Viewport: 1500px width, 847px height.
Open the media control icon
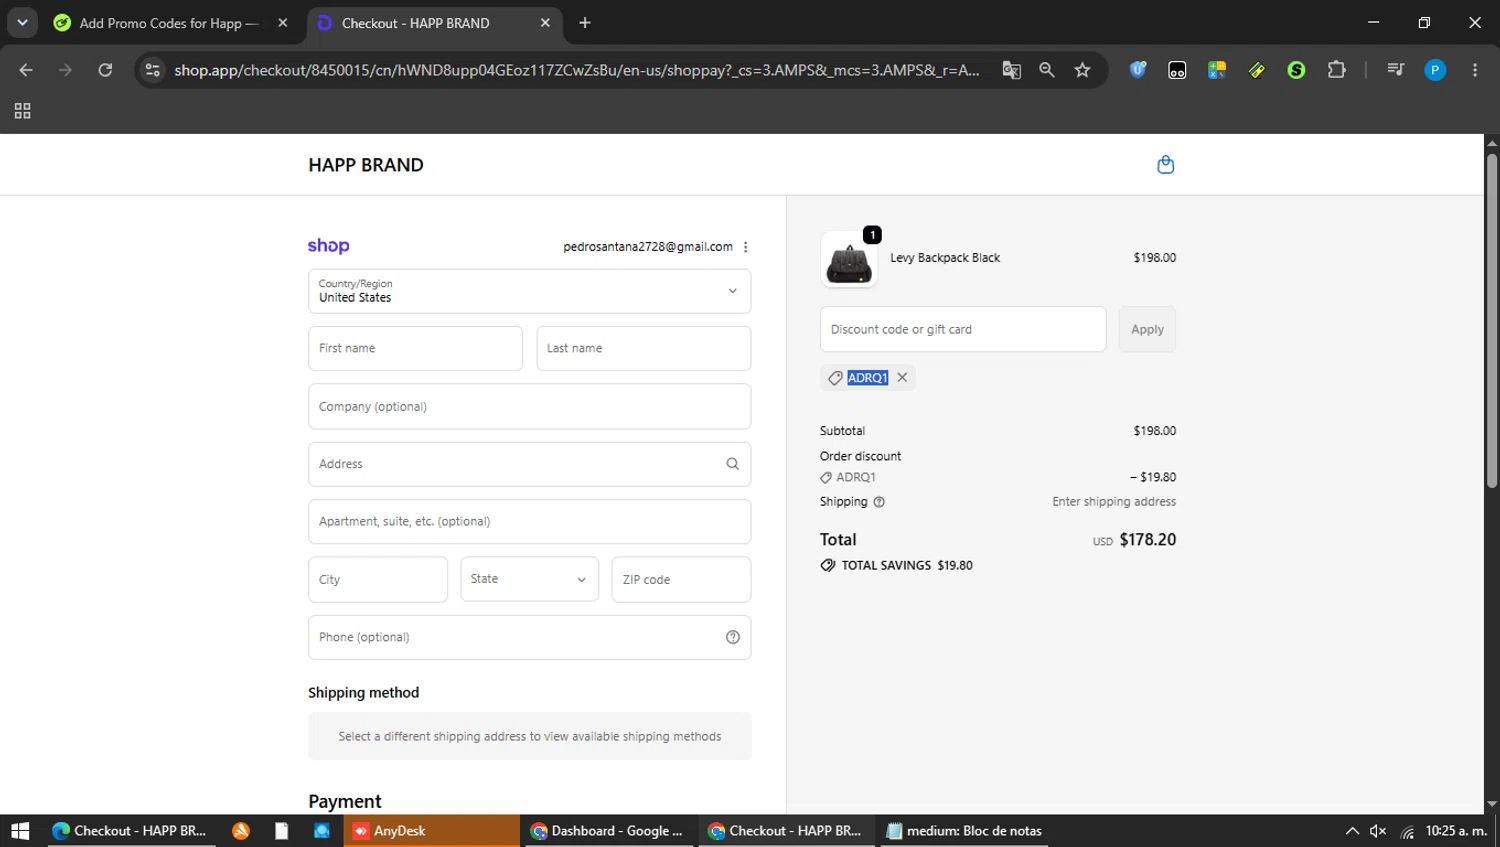tap(1395, 70)
